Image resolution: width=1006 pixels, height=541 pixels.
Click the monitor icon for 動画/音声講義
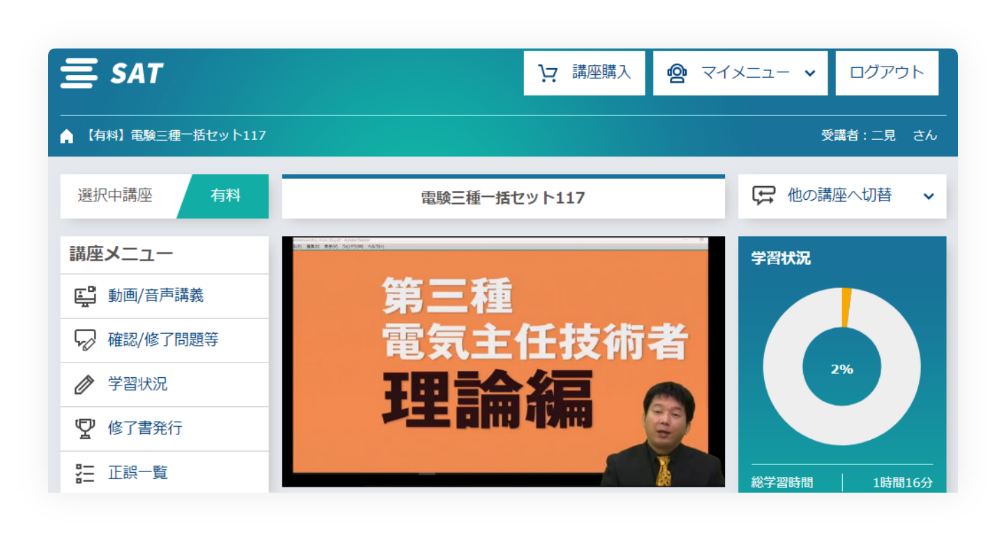click(85, 296)
